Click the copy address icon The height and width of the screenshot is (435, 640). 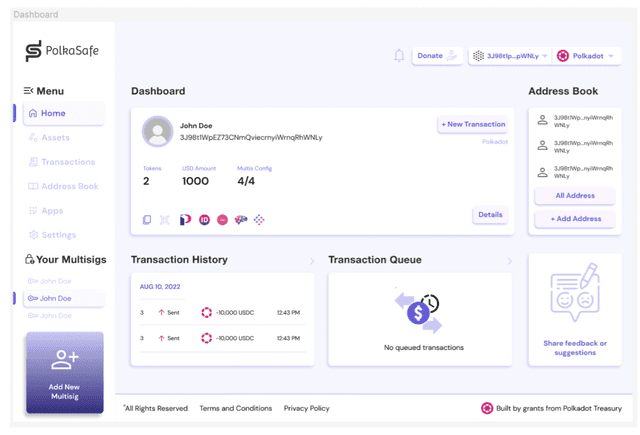point(147,220)
